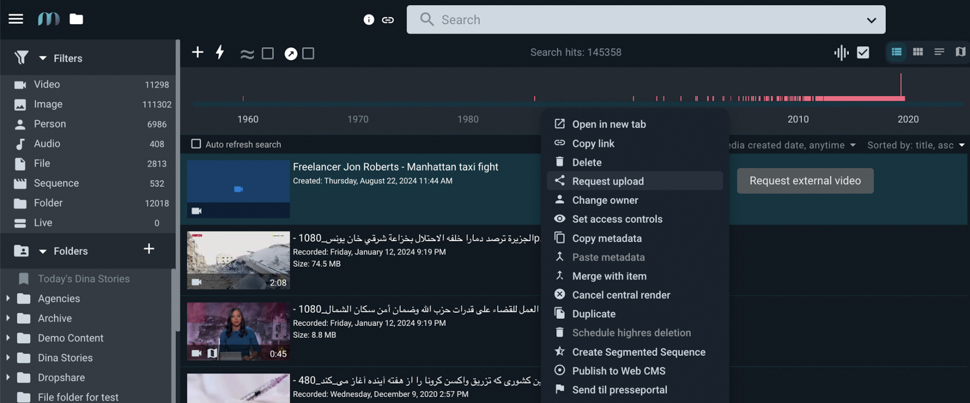Click the funnel Filters icon
Screen dimensions: 970x403
pyautogui.click(x=22, y=58)
